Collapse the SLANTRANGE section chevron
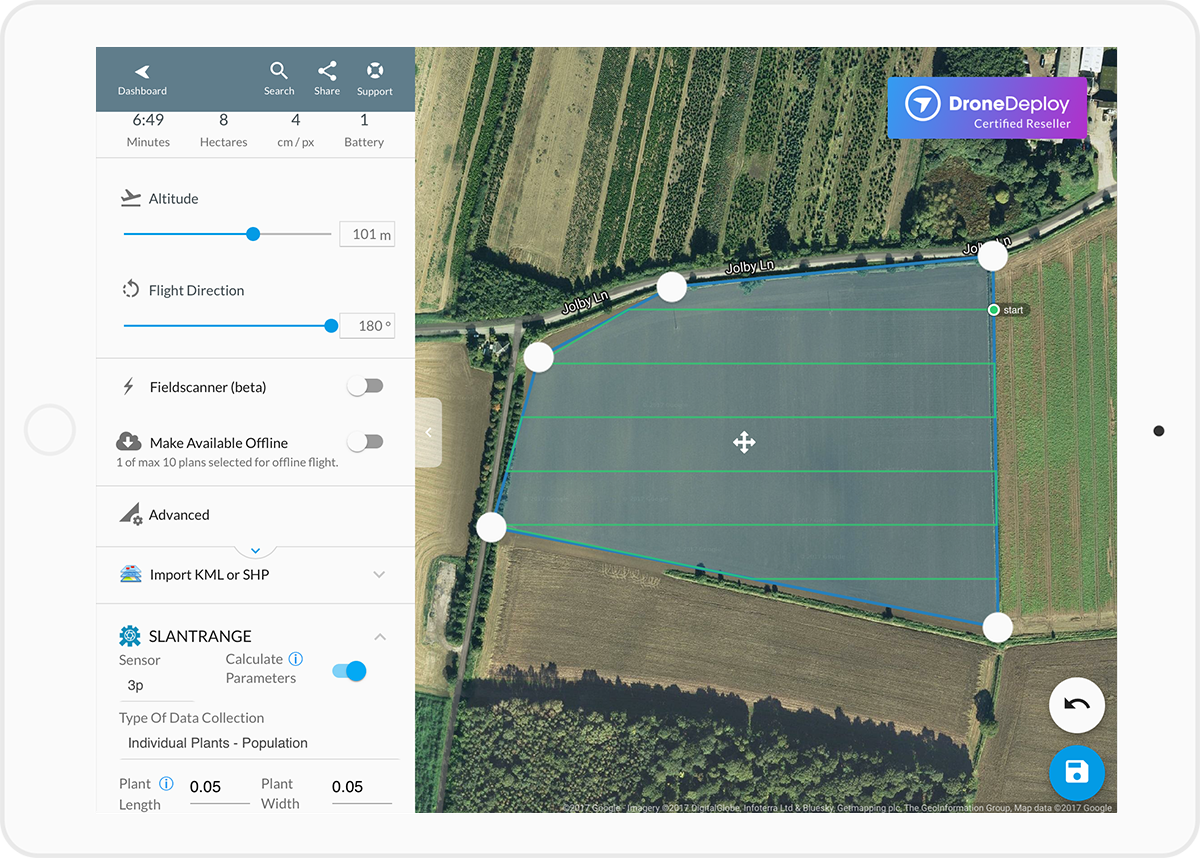 380,637
